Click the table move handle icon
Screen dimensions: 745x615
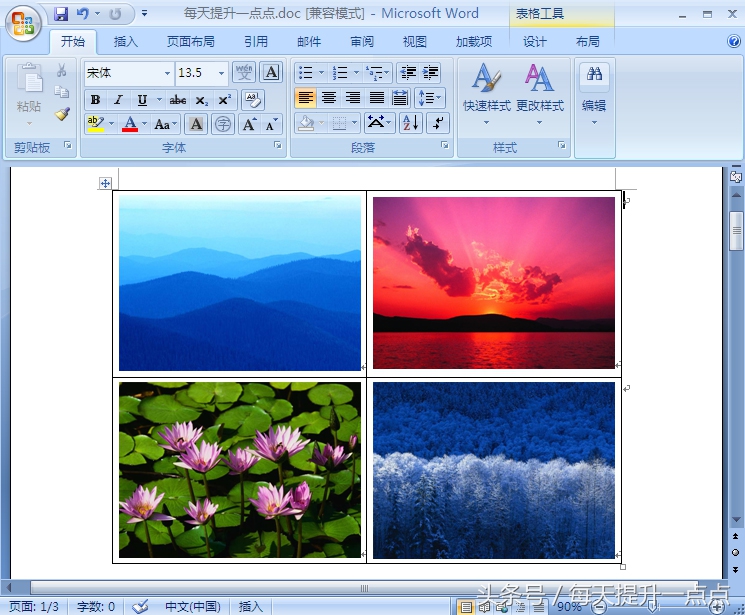pyautogui.click(x=105, y=183)
